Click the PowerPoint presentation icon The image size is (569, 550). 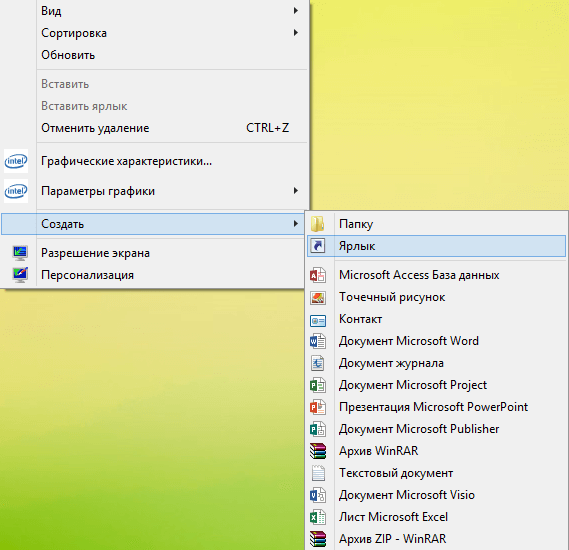[x=318, y=407]
